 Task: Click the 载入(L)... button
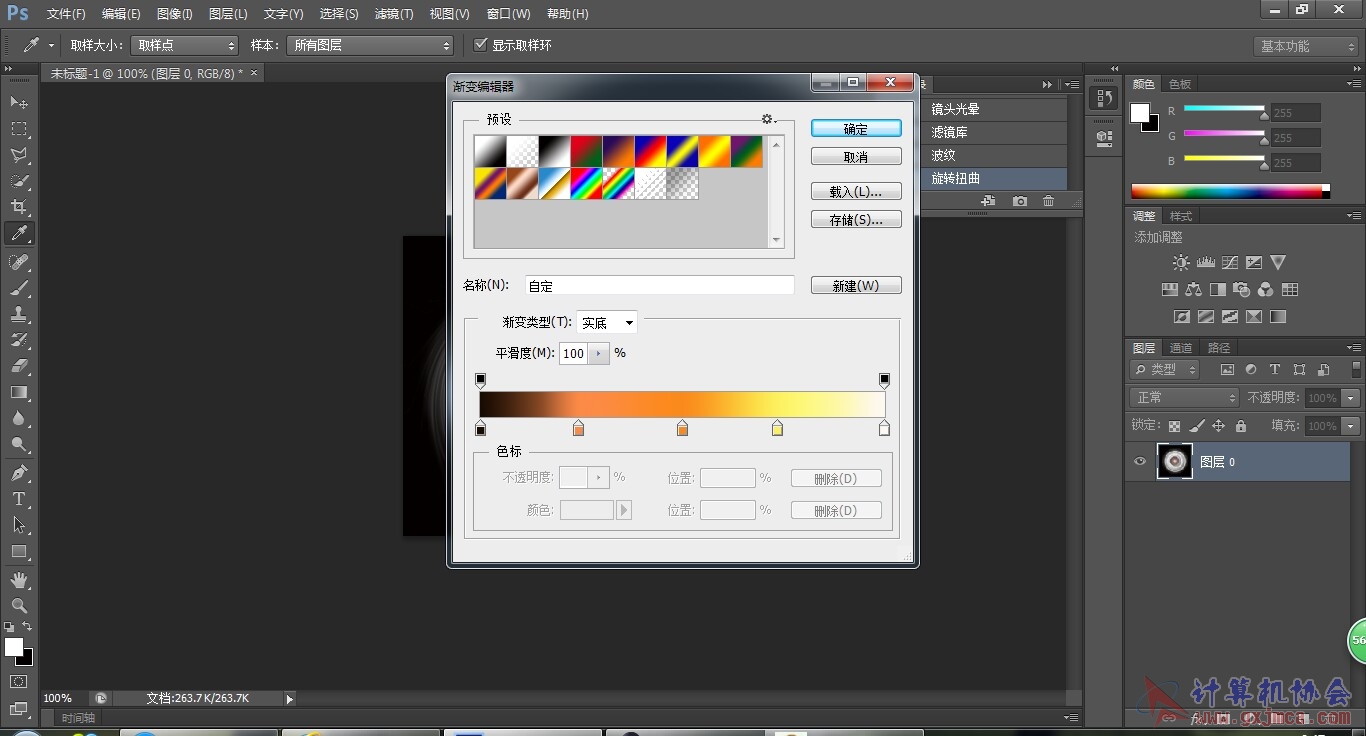tap(856, 192)
